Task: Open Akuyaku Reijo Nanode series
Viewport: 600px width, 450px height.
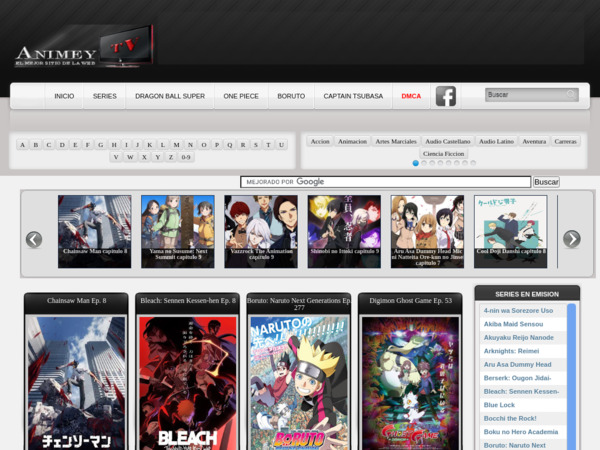Action: [x=518, y=338]
